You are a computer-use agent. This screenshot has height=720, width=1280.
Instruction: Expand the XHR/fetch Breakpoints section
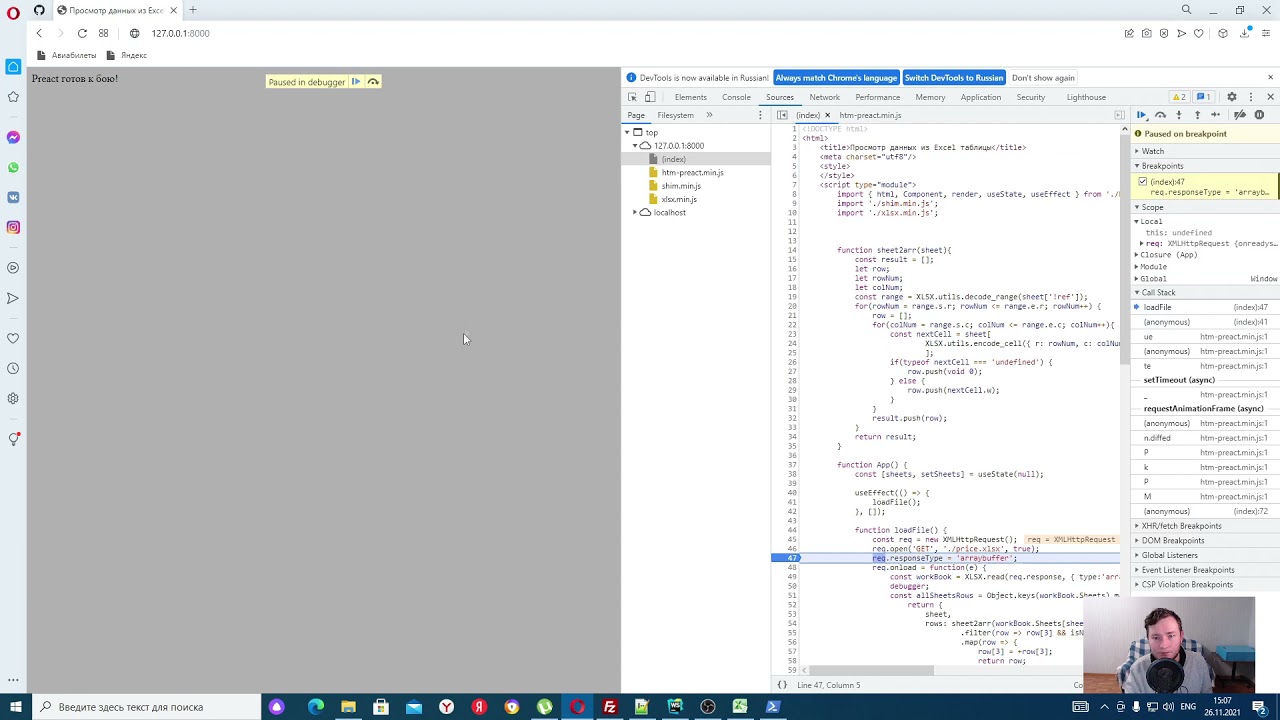tap(1181, 526)
